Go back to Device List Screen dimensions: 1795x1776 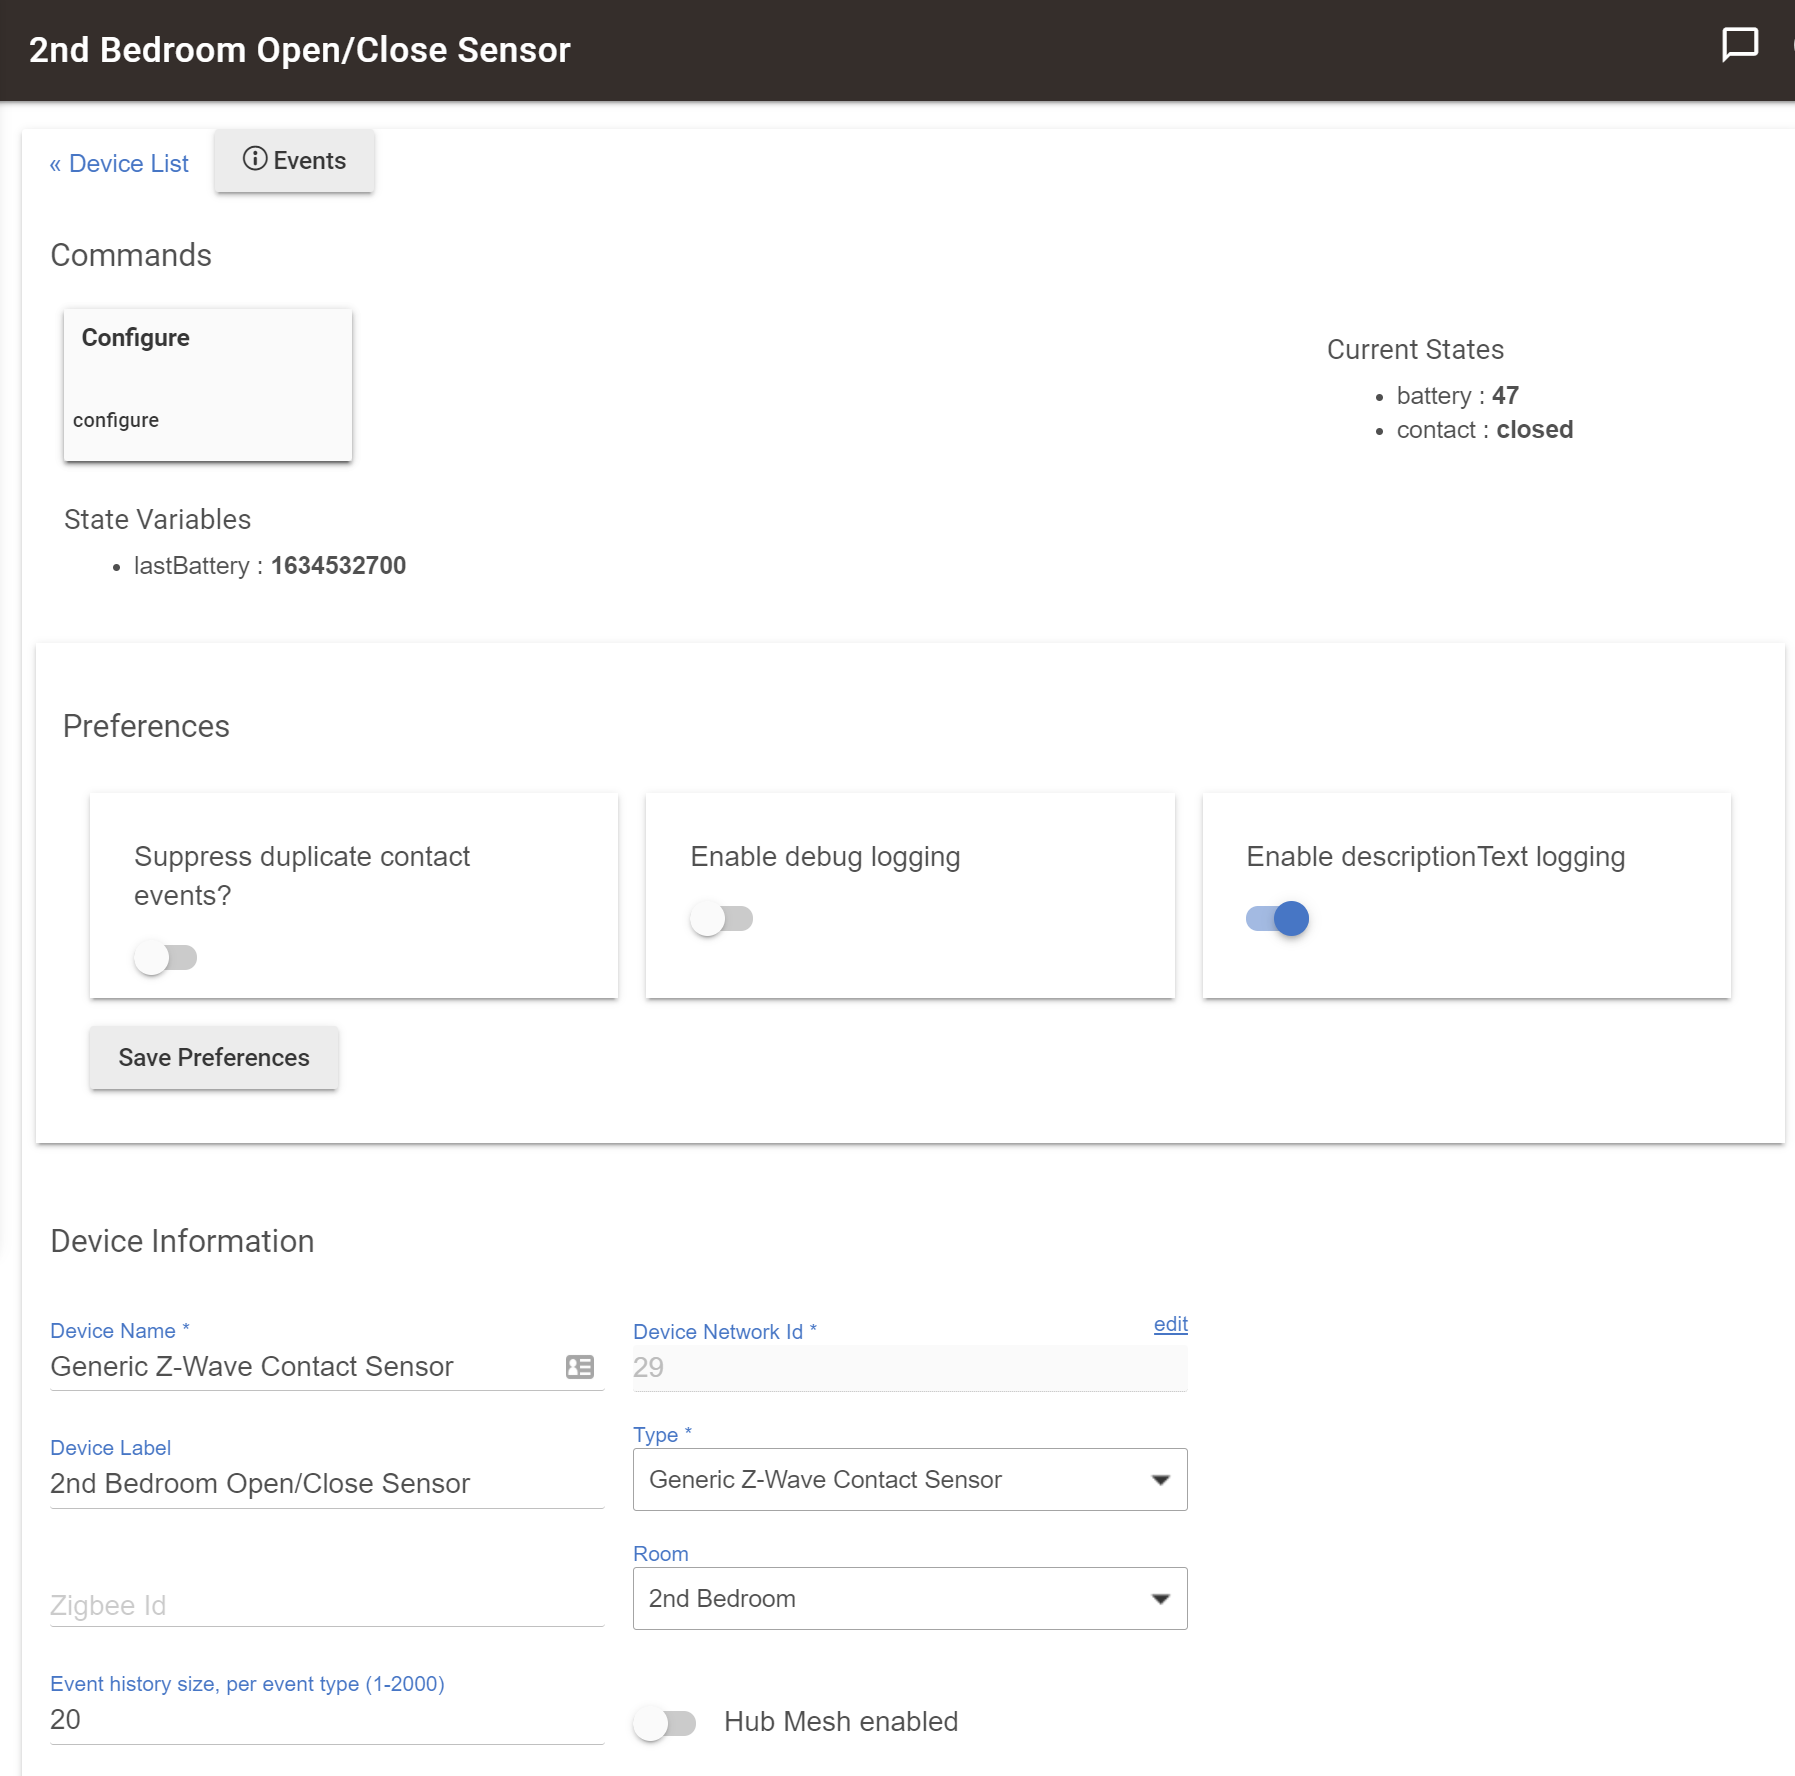[x=119, y=163]
